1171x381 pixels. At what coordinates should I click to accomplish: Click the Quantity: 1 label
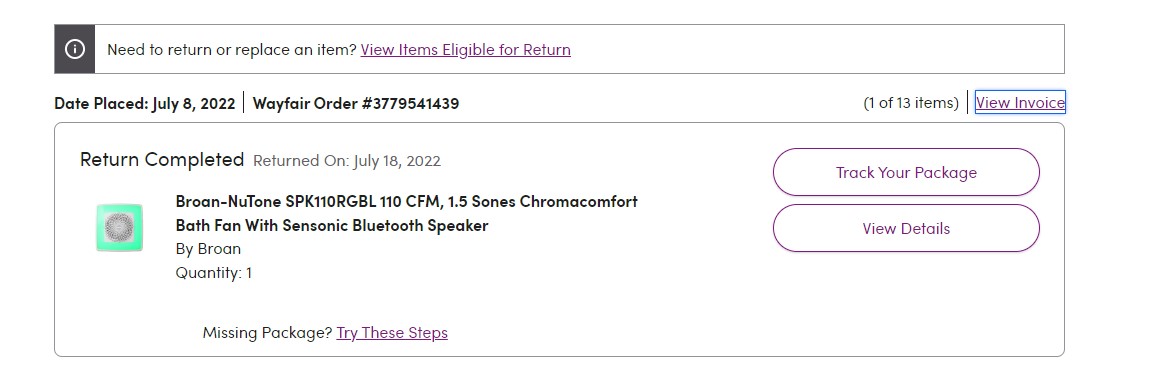214,273
